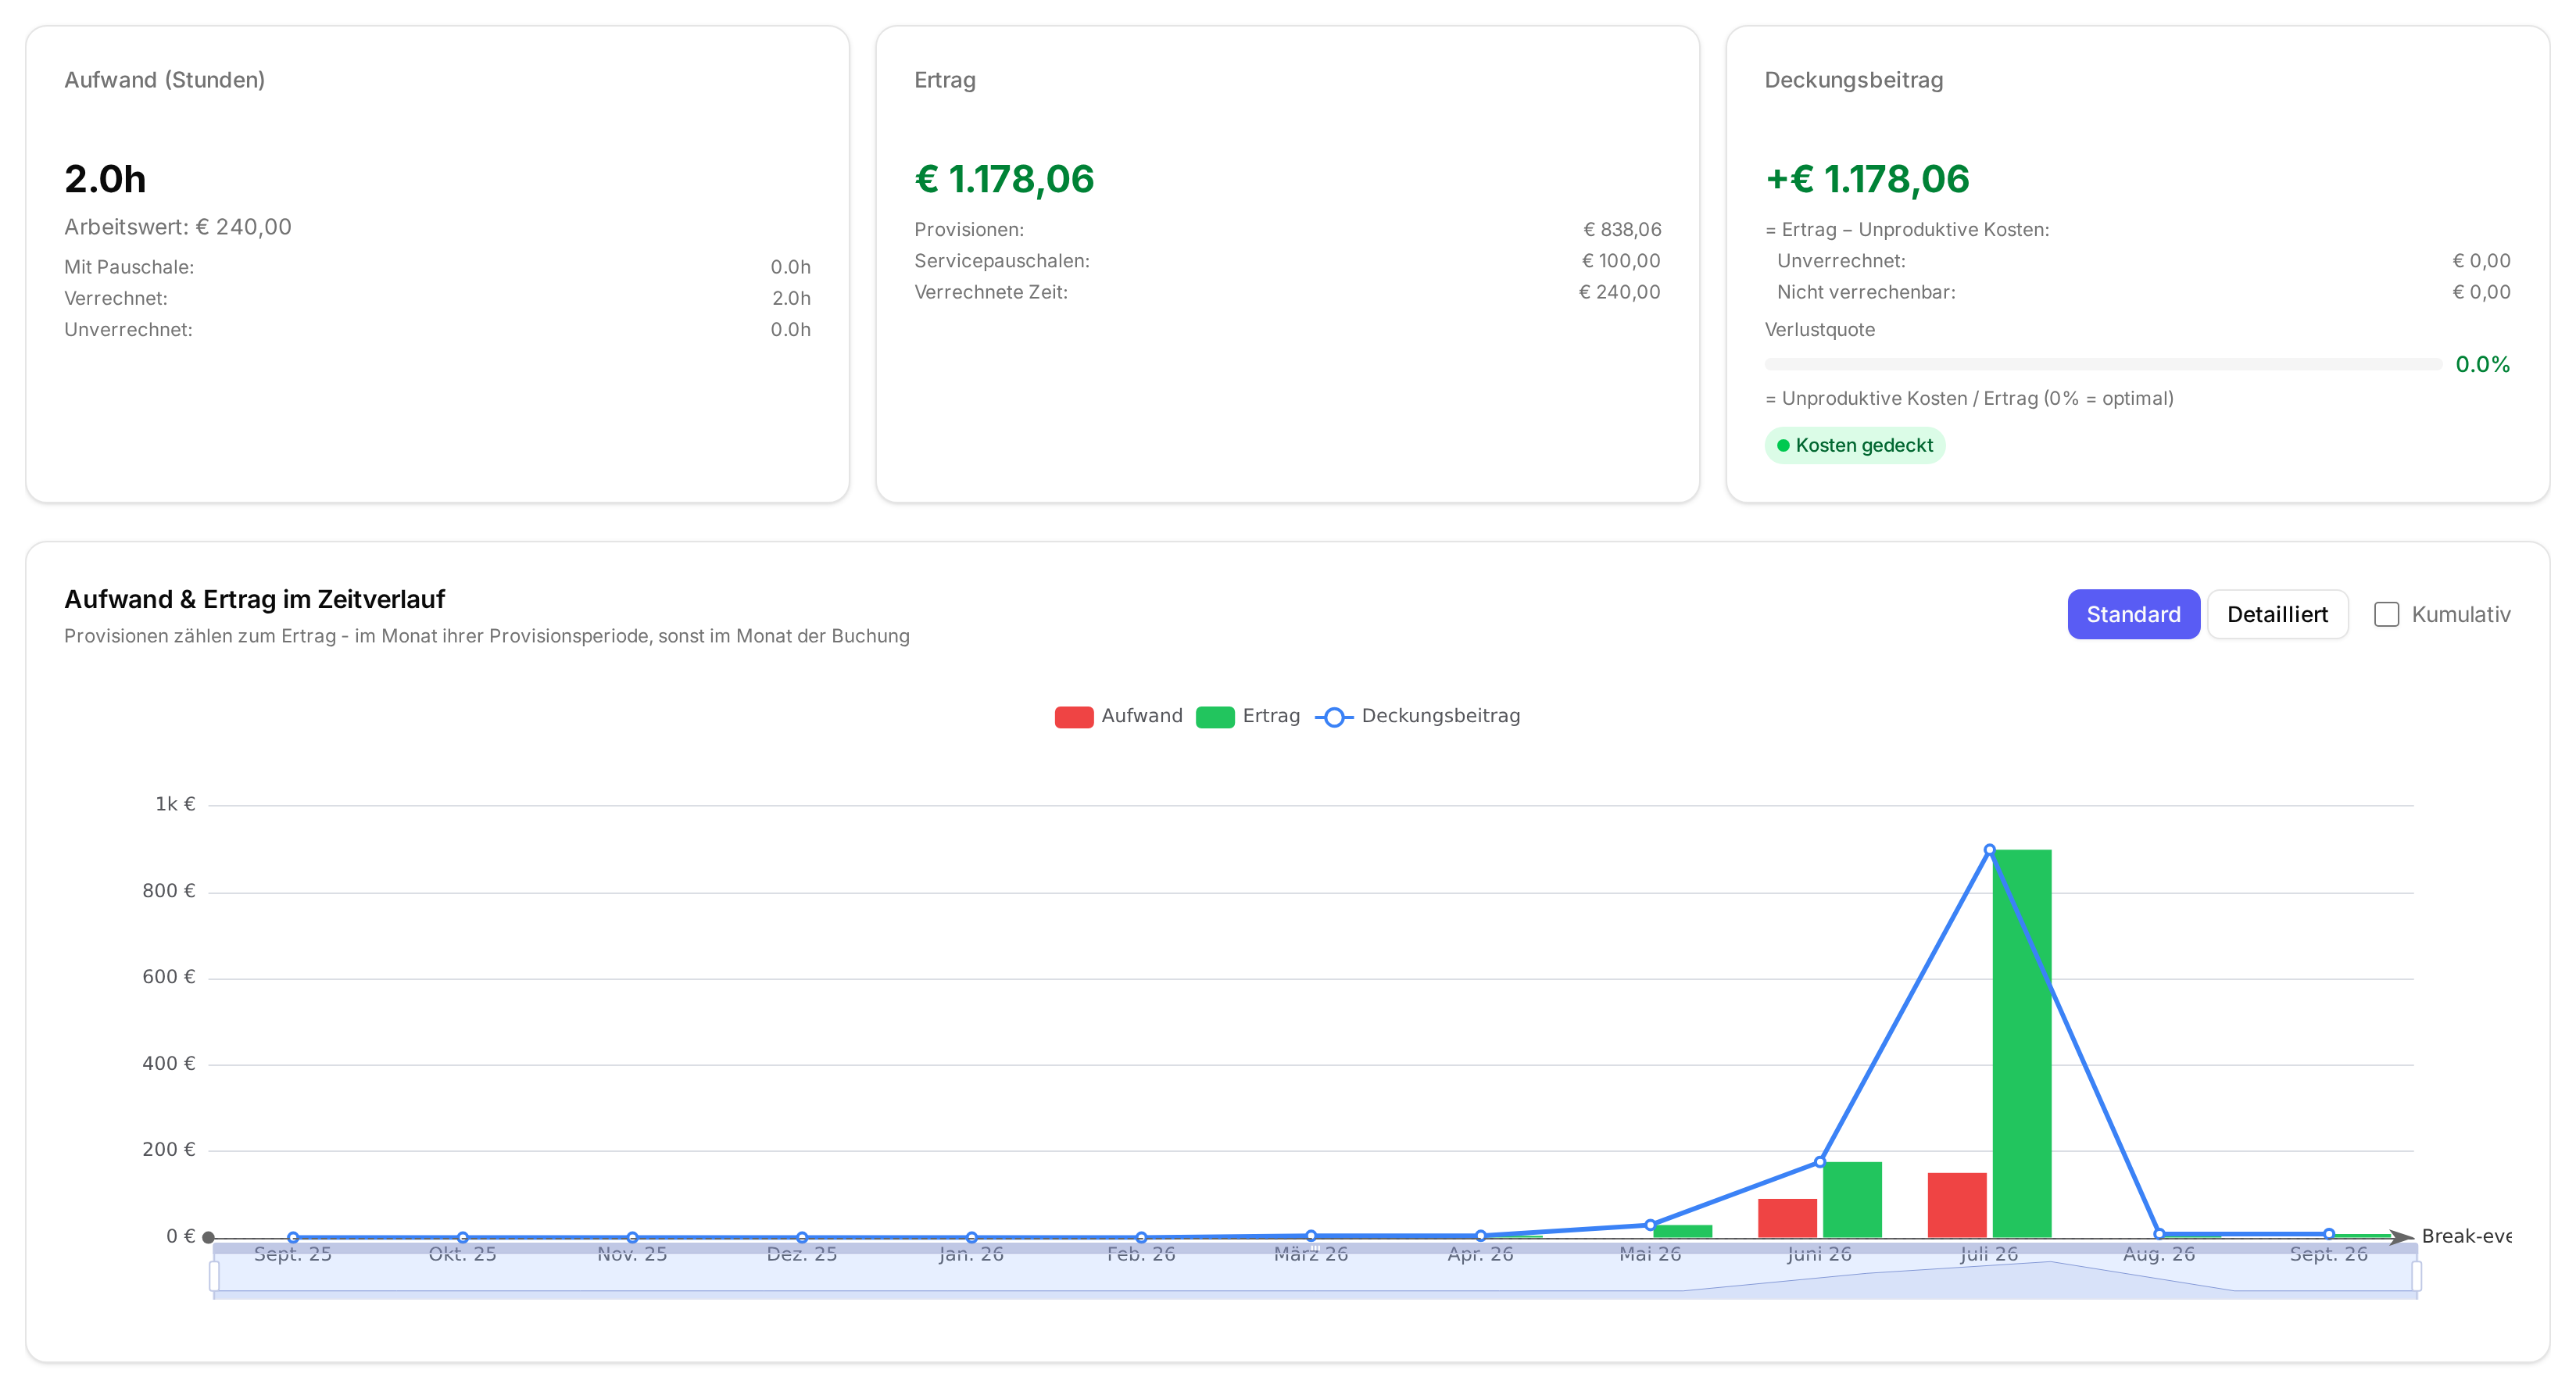This screenshot has width=2576, height=1388.
Task: Toggle the Deckungsbeitrag line legend marker
Action: [x=1333, y=716]
